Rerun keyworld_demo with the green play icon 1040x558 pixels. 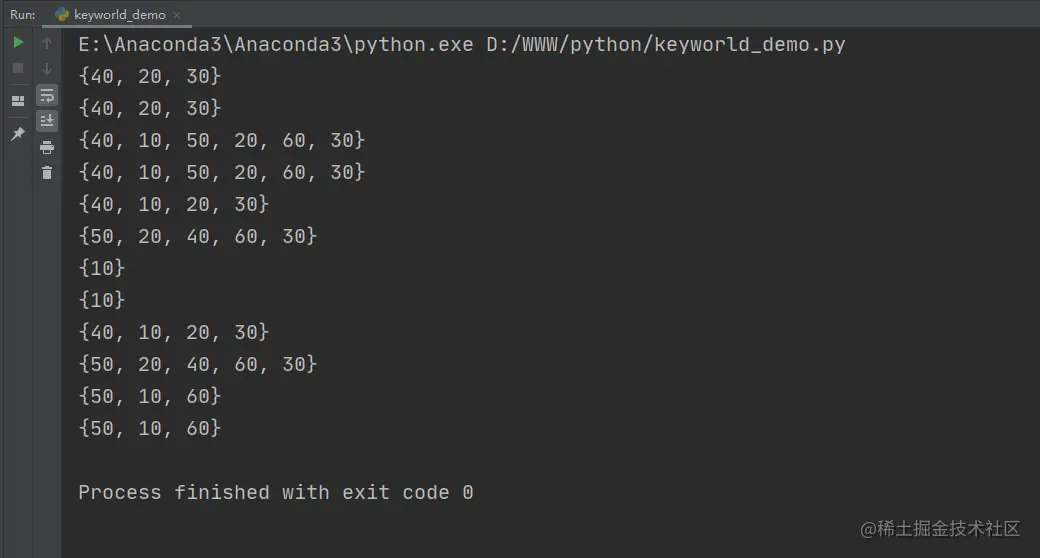pos(18,42)
